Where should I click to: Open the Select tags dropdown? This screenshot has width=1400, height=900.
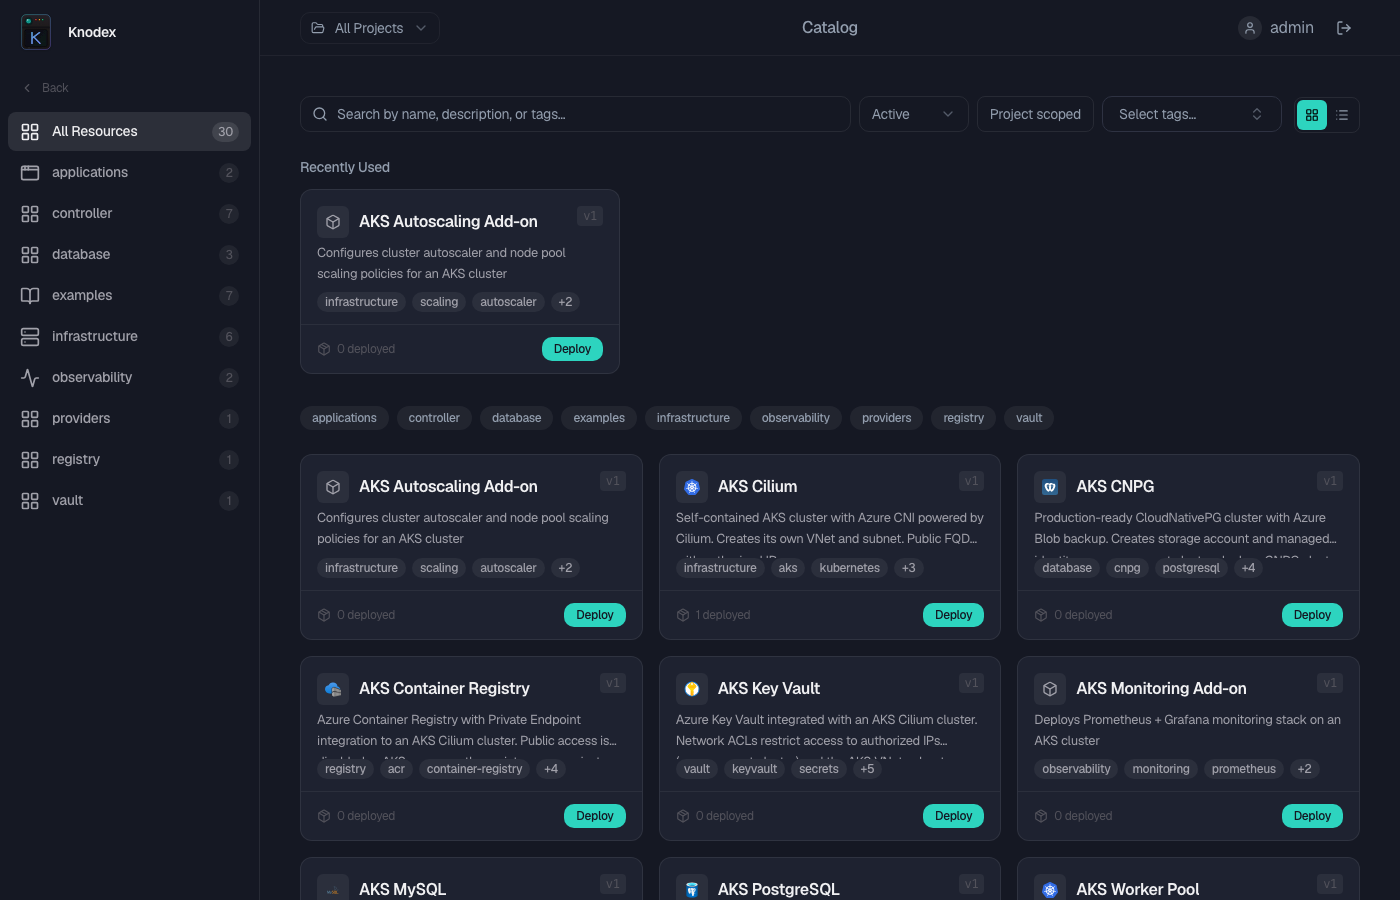(1191, 114)
